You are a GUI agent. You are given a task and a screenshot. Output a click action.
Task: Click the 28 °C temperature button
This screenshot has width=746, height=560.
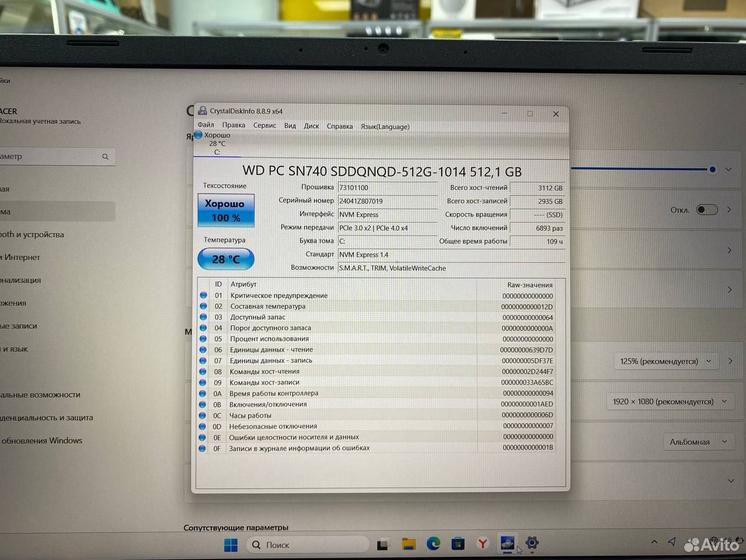[226, 259]
